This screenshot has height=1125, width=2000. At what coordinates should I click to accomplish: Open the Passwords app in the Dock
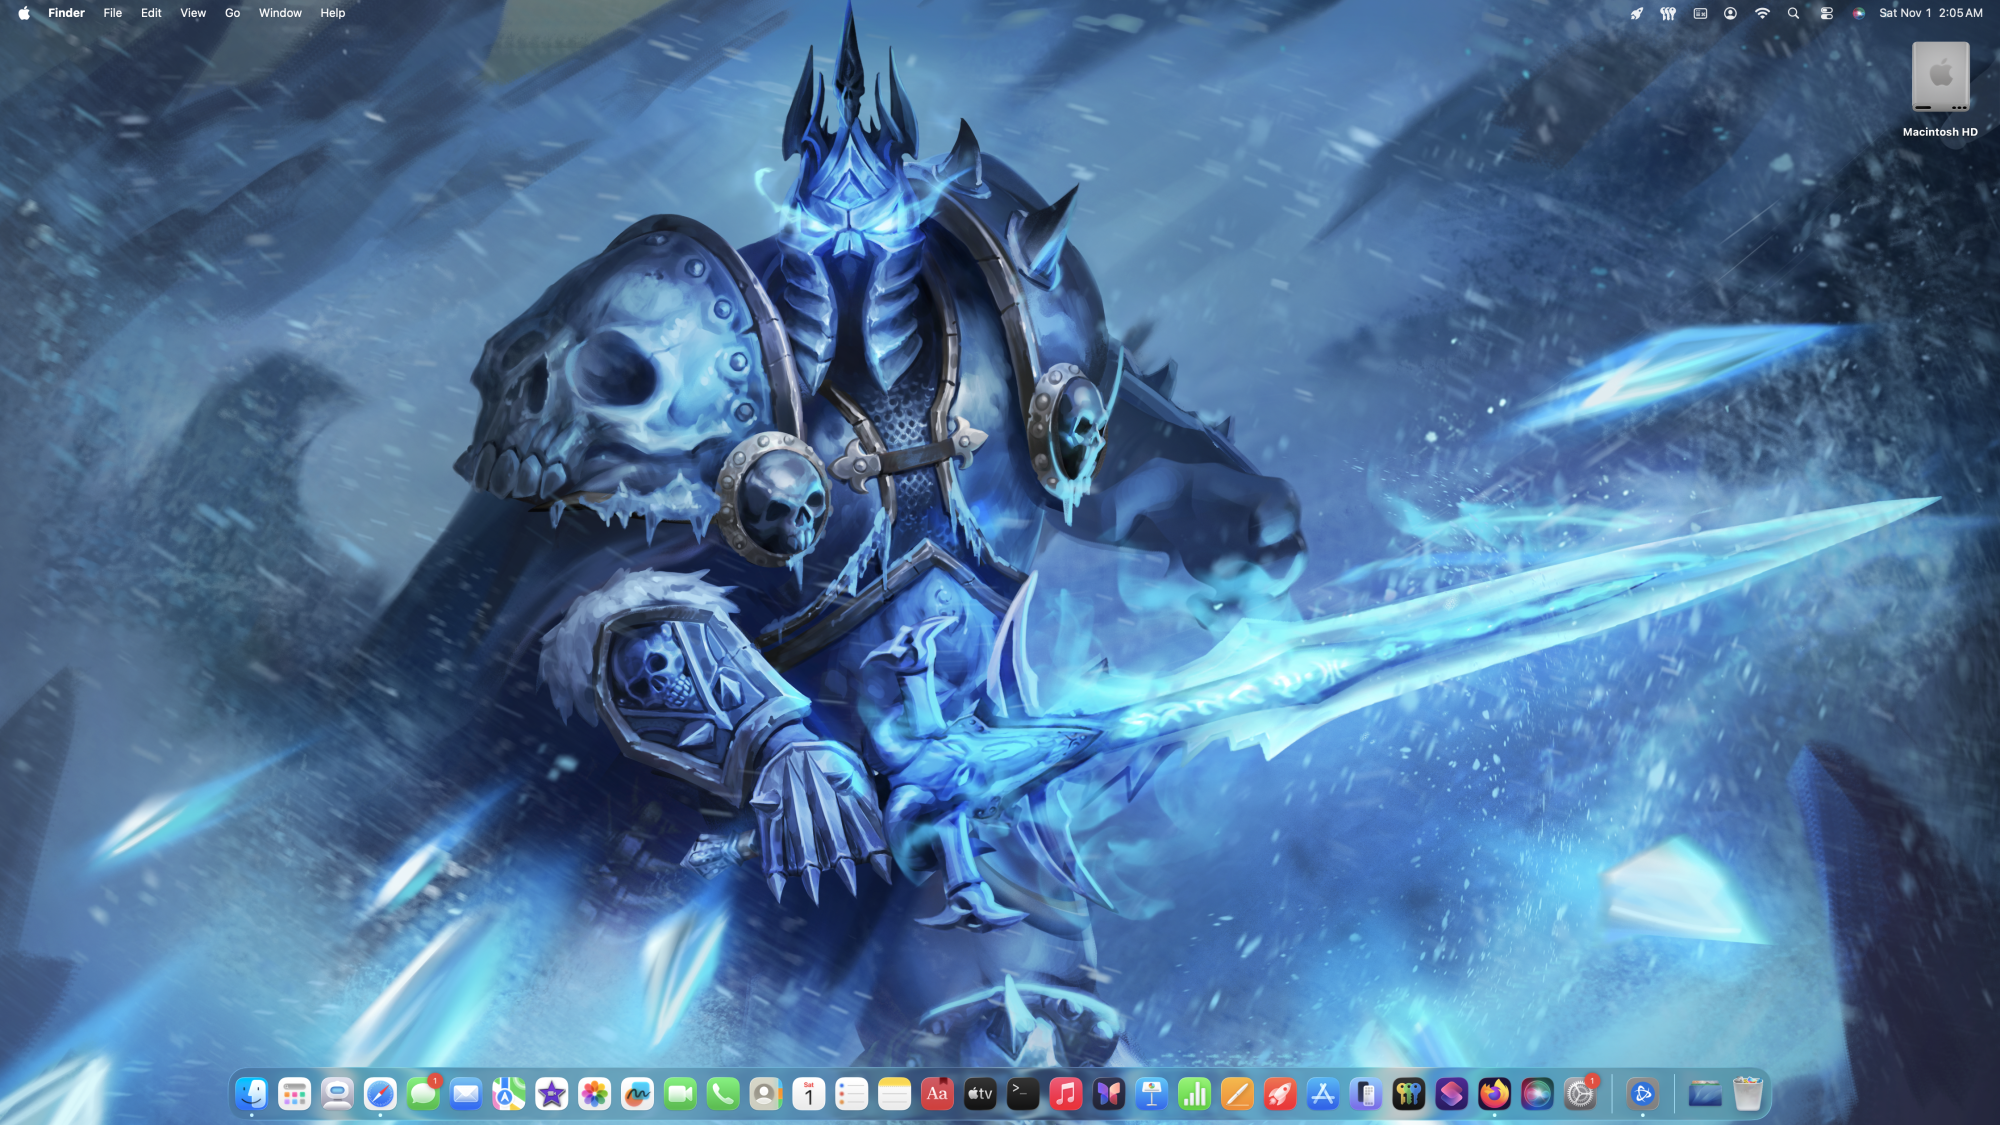[x=1407, y=1094]
